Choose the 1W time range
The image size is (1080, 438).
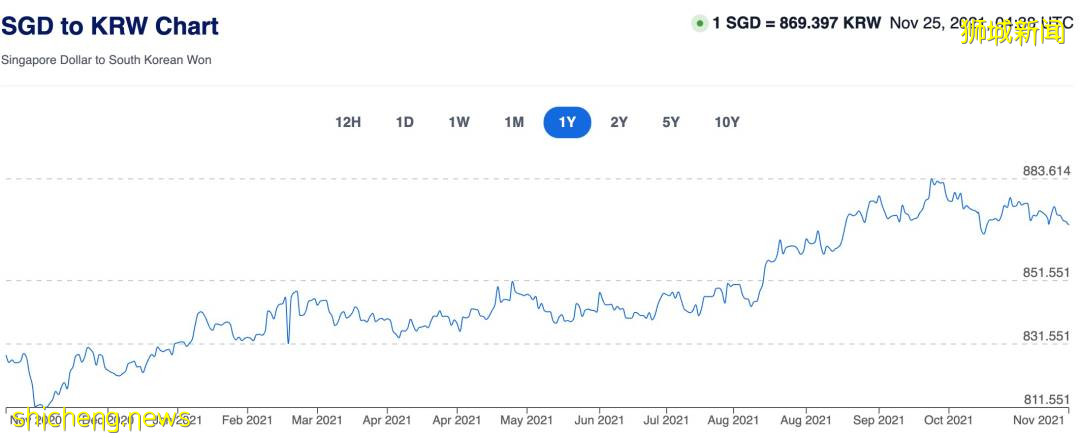tap(459, 122)
